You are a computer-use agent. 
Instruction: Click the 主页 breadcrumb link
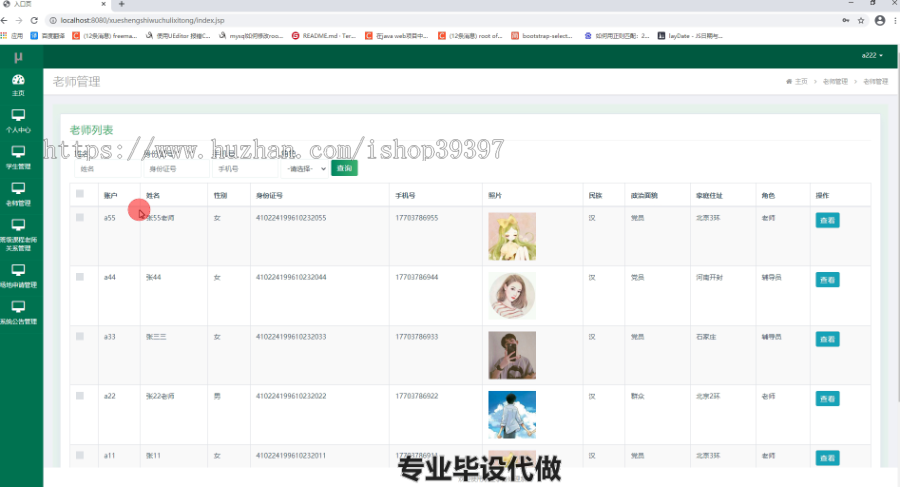(x=801, y=82)
